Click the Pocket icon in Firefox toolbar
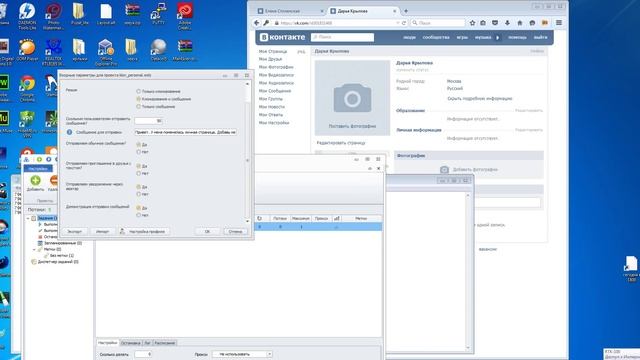The width and height of the screenshot is (640, 360). 495,23
